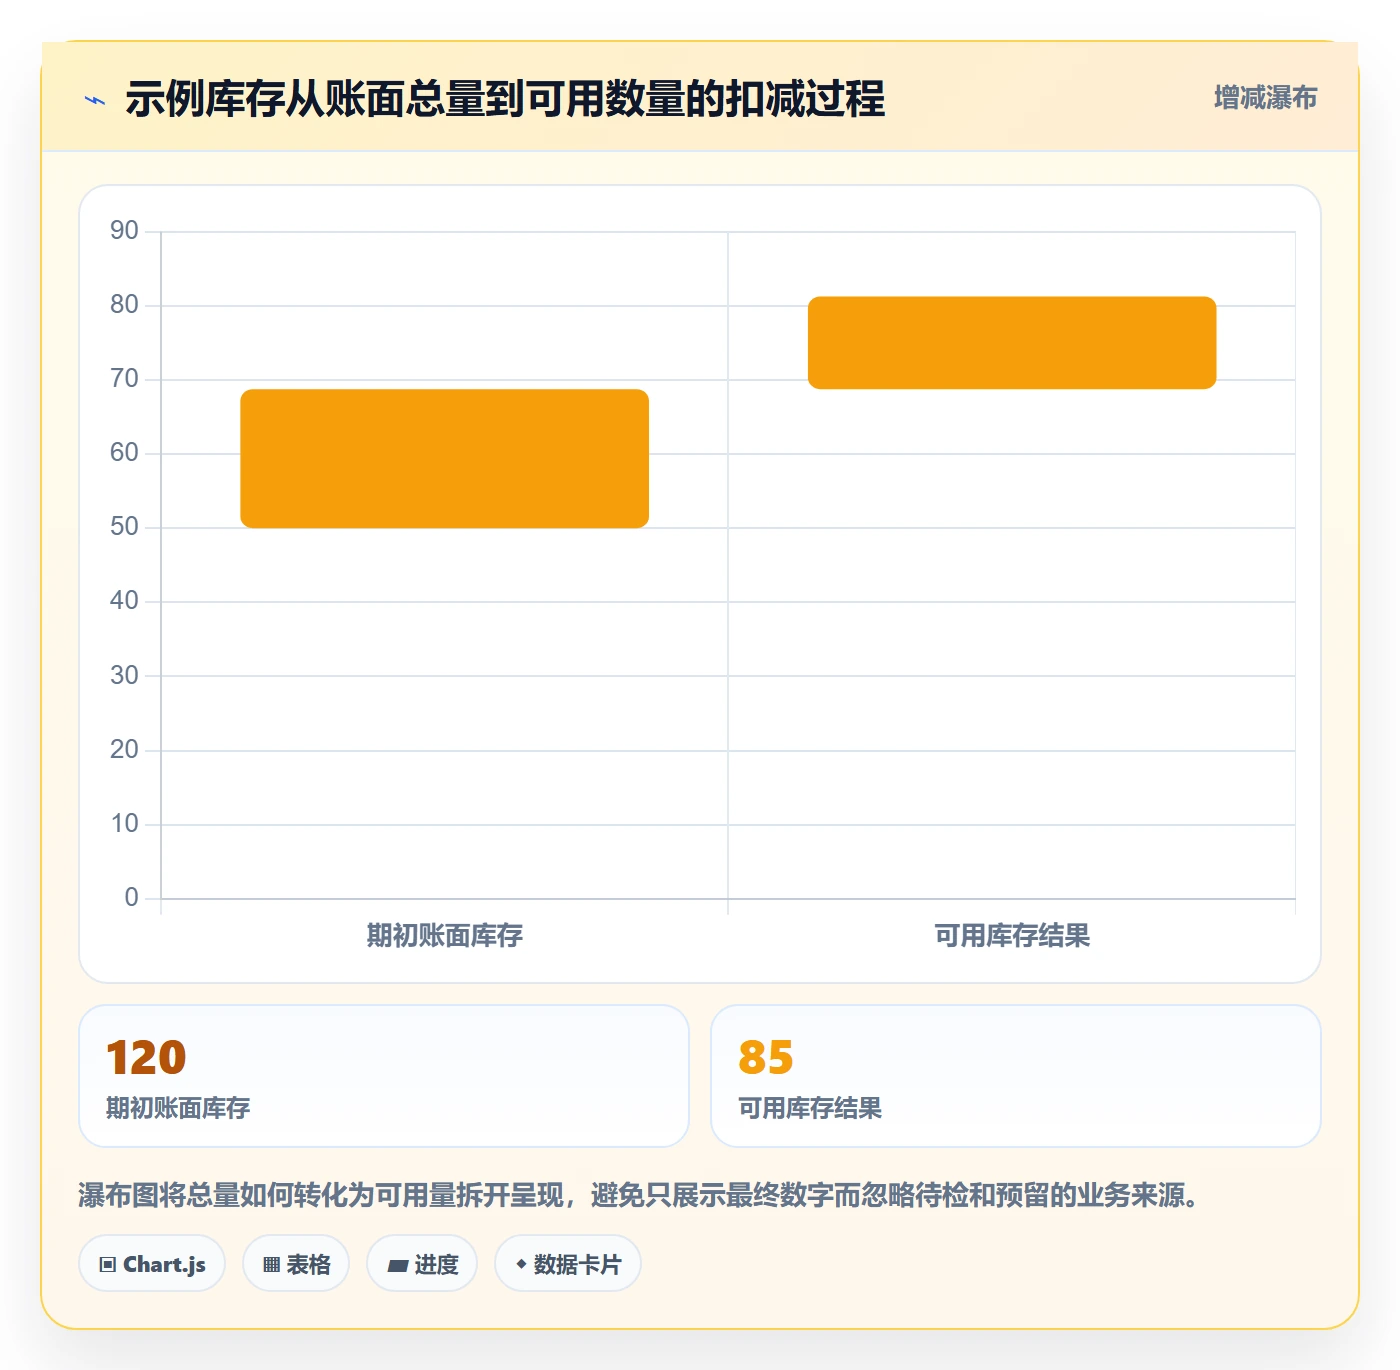
Task: Click the y-axis value 90
Action: (124, 231)
